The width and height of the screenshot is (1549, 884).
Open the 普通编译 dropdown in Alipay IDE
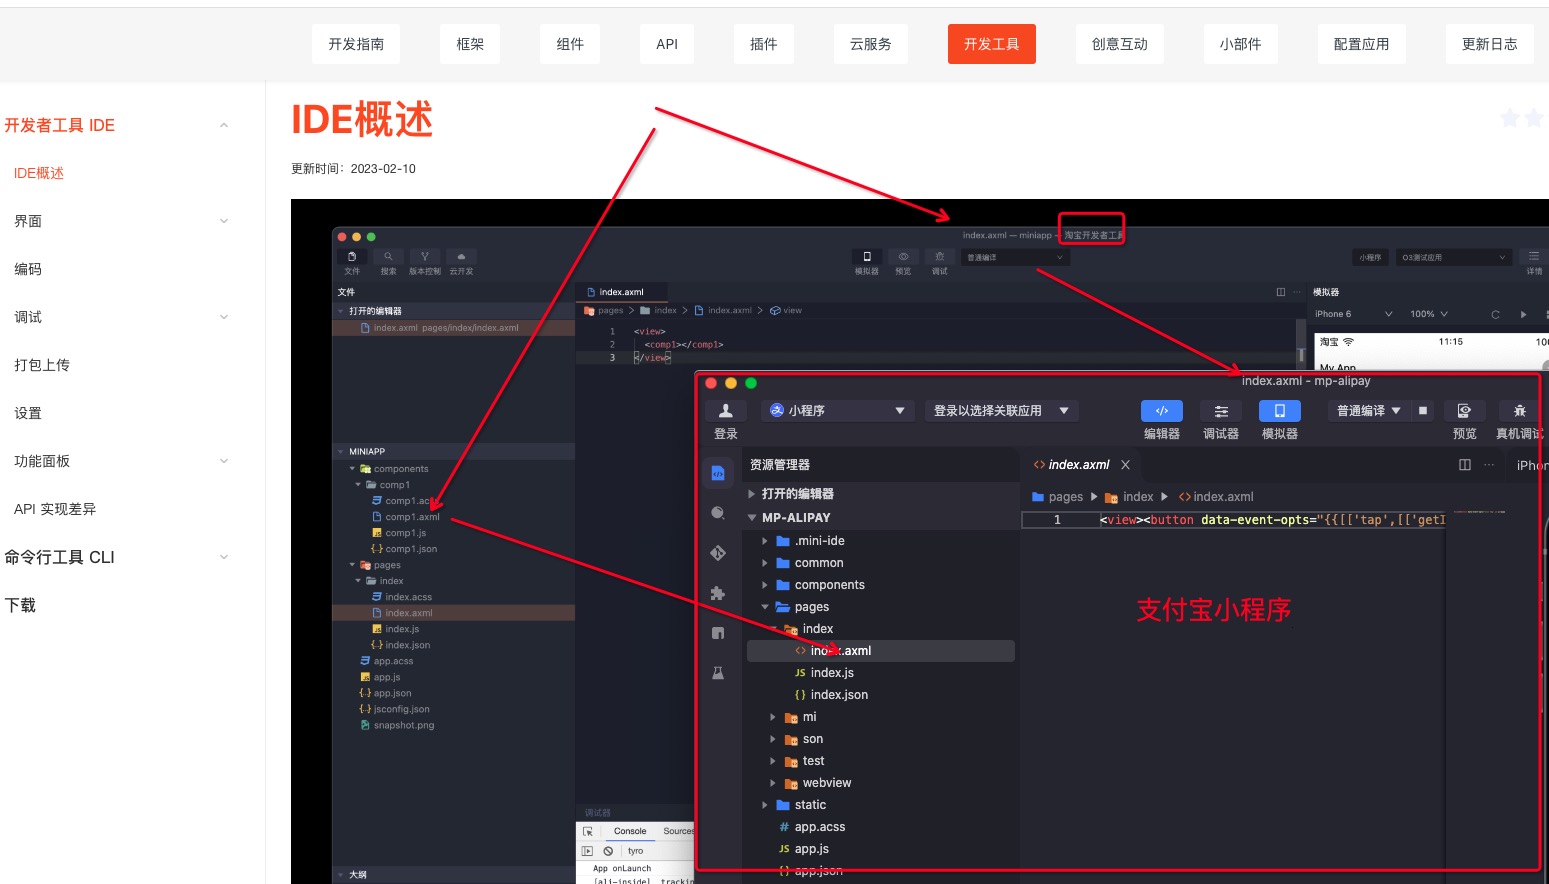[x=1369, y=411]
